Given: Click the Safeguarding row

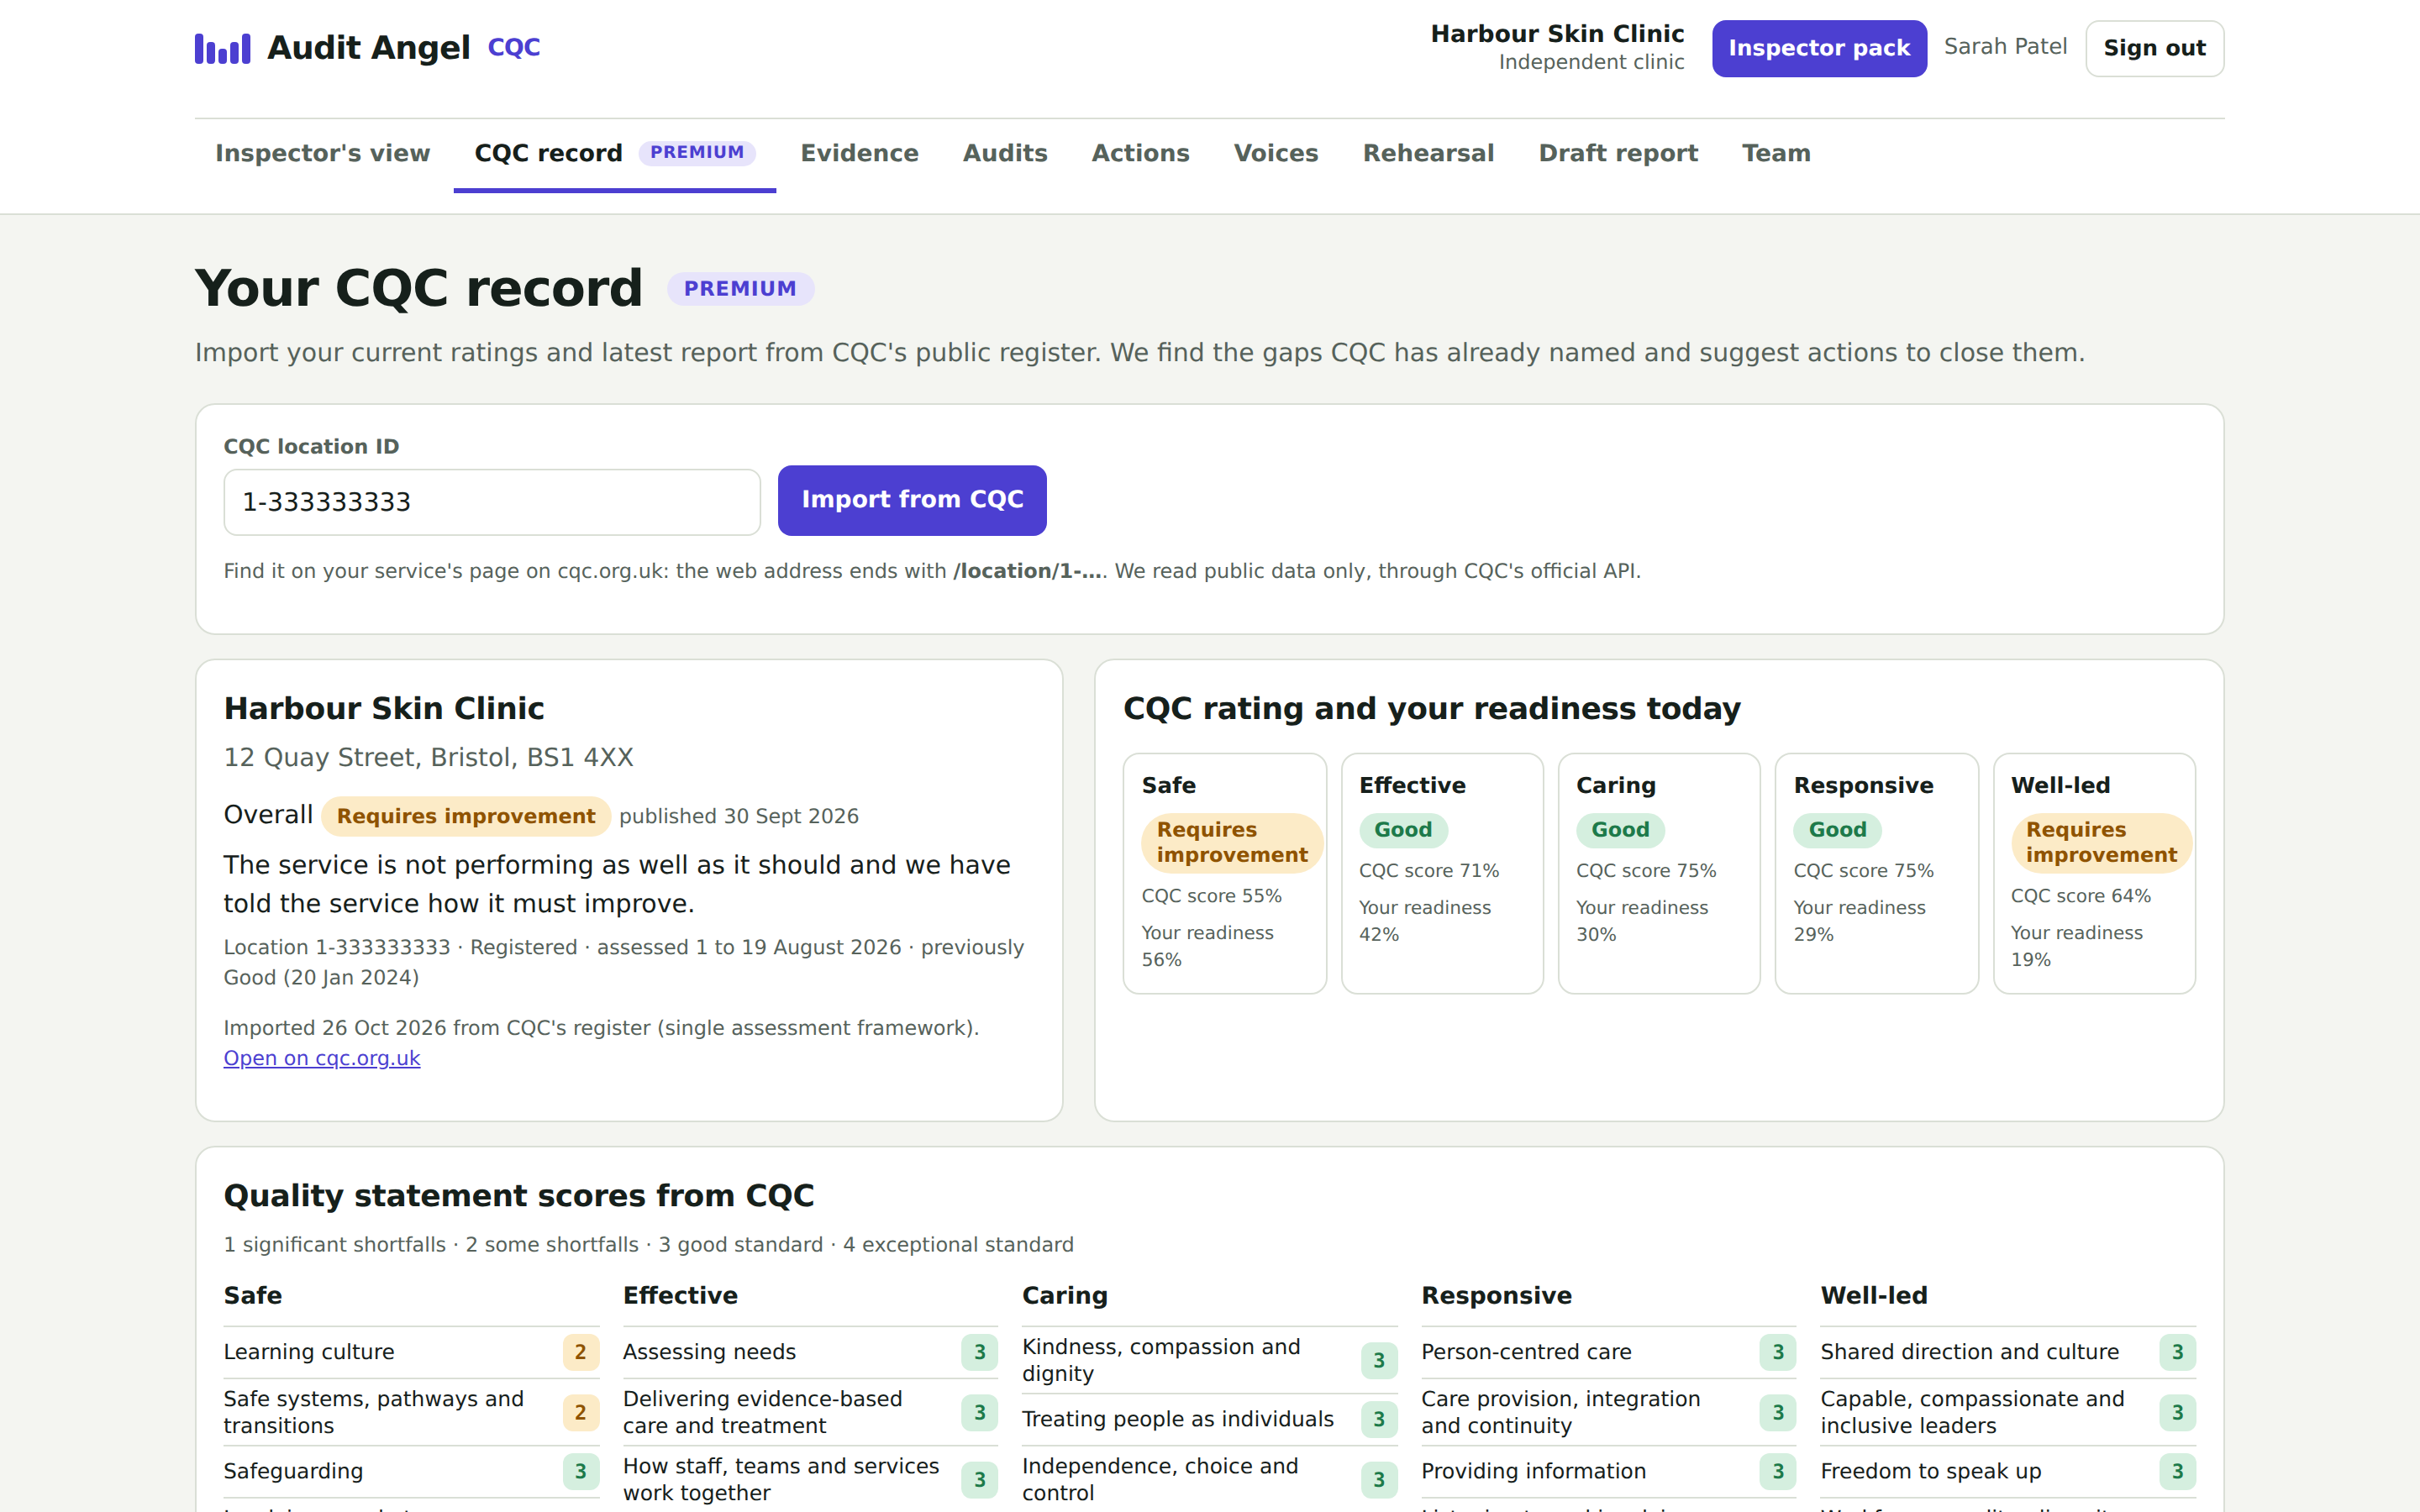Looking at the screenshot, I should pos(411,1471).
